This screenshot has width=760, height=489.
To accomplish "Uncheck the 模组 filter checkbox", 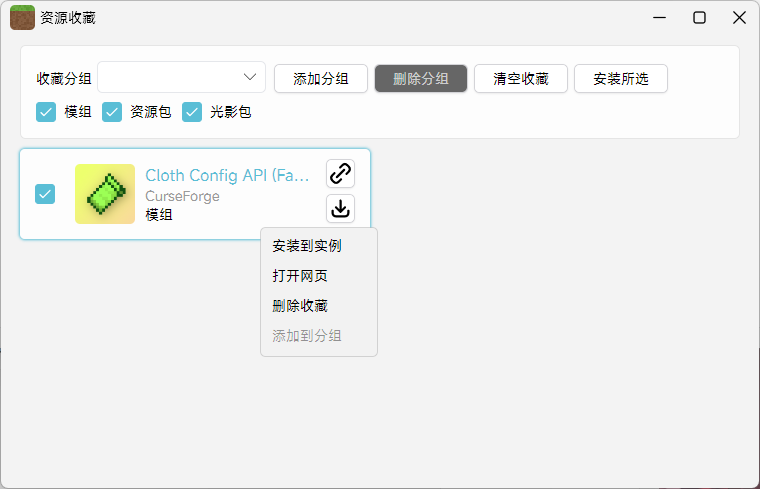I will coord(46,112).
